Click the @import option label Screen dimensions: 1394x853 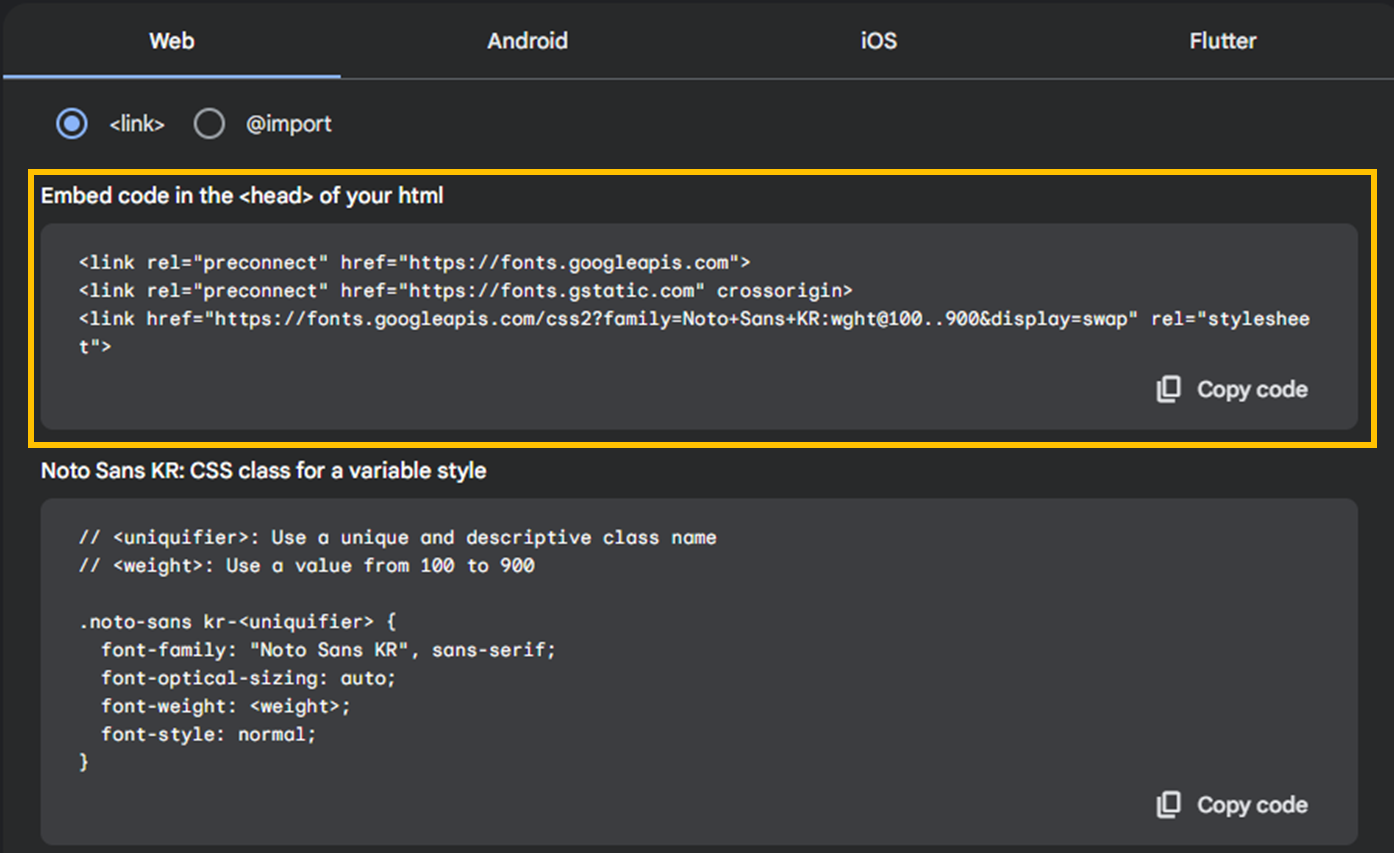coord(288,124)
